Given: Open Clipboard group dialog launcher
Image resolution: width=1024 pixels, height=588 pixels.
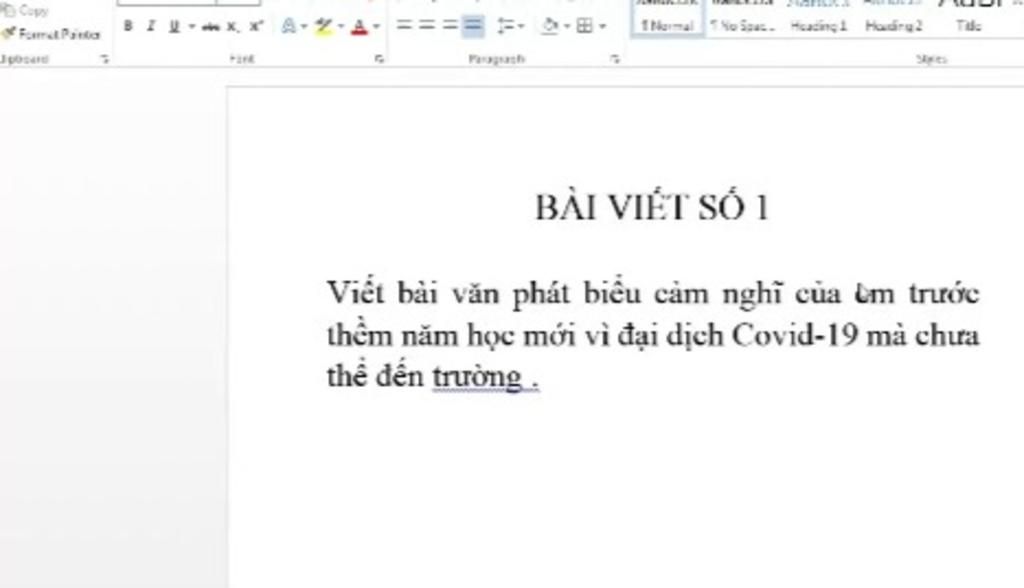Looking at the screenshot, I should (x=104, y=59).
